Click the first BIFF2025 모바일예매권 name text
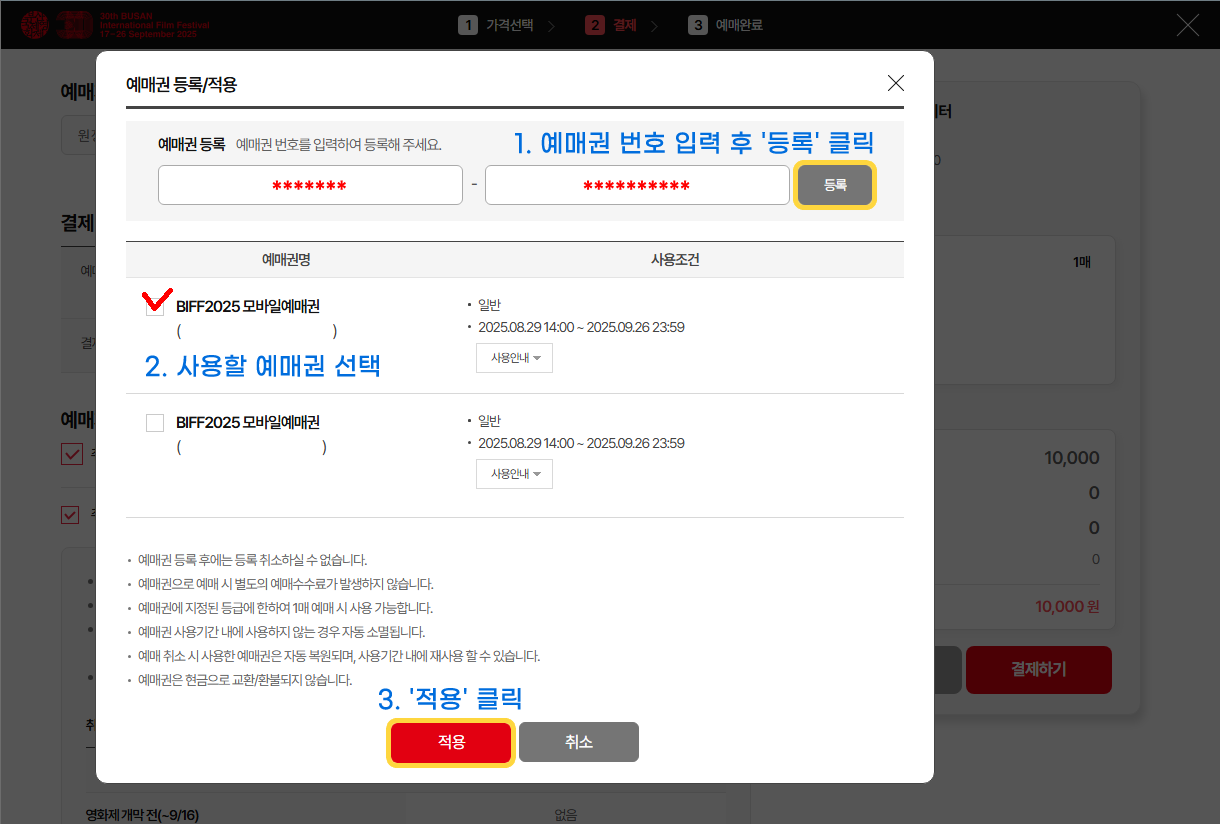This screenshot has height=824, width=1220. 248,307
